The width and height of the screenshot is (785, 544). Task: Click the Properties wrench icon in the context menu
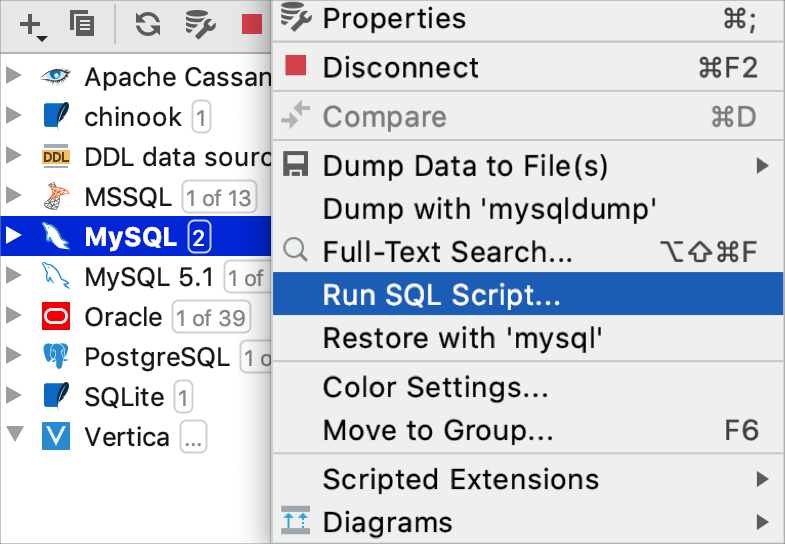tap(295, 17)
